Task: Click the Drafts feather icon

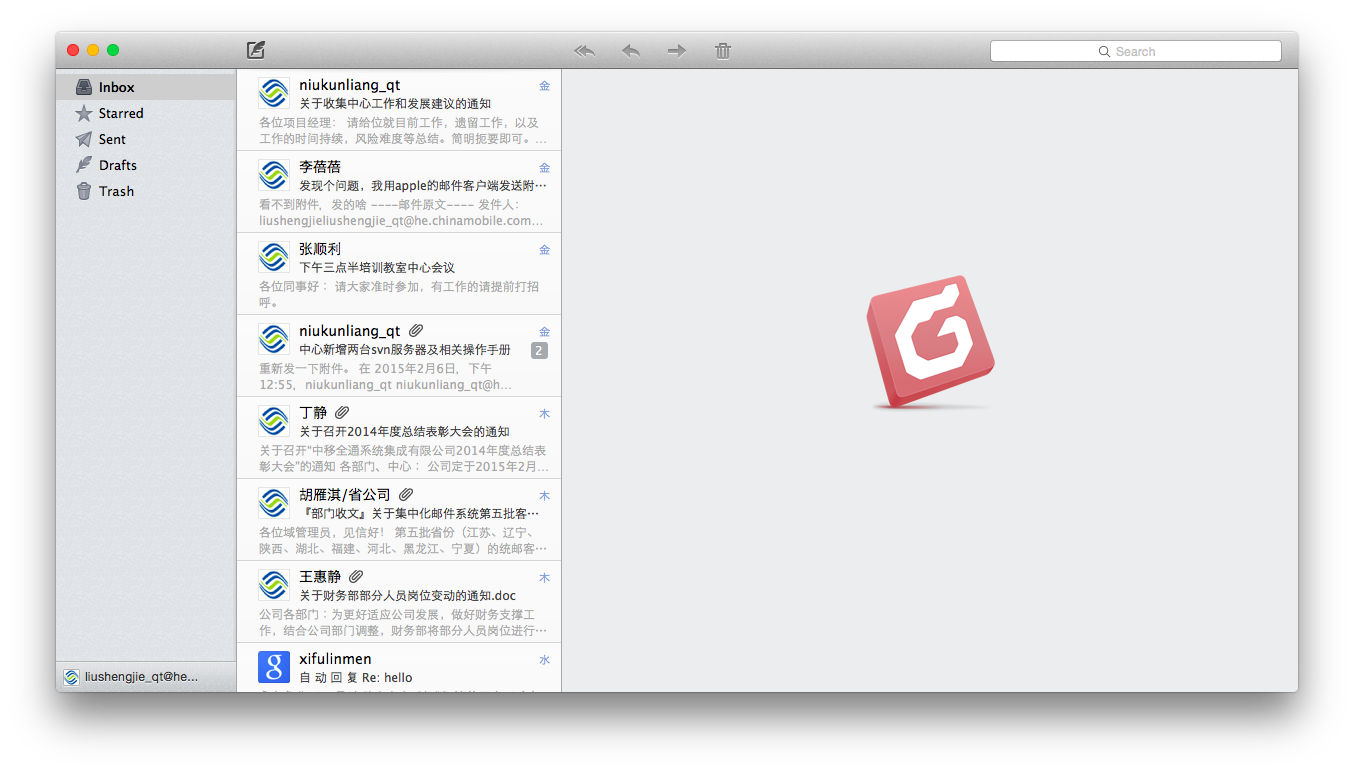Action: [x=84, y=165]
